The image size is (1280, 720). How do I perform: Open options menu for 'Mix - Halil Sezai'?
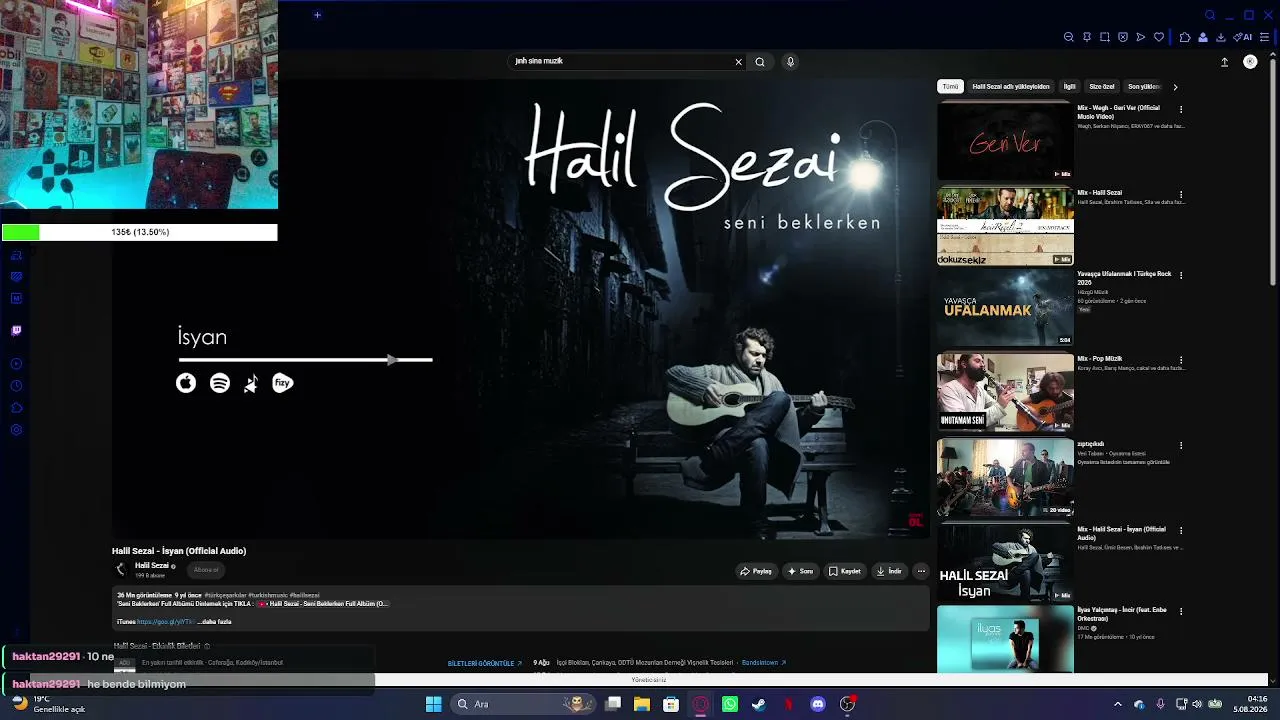[x=1181, y=195]
